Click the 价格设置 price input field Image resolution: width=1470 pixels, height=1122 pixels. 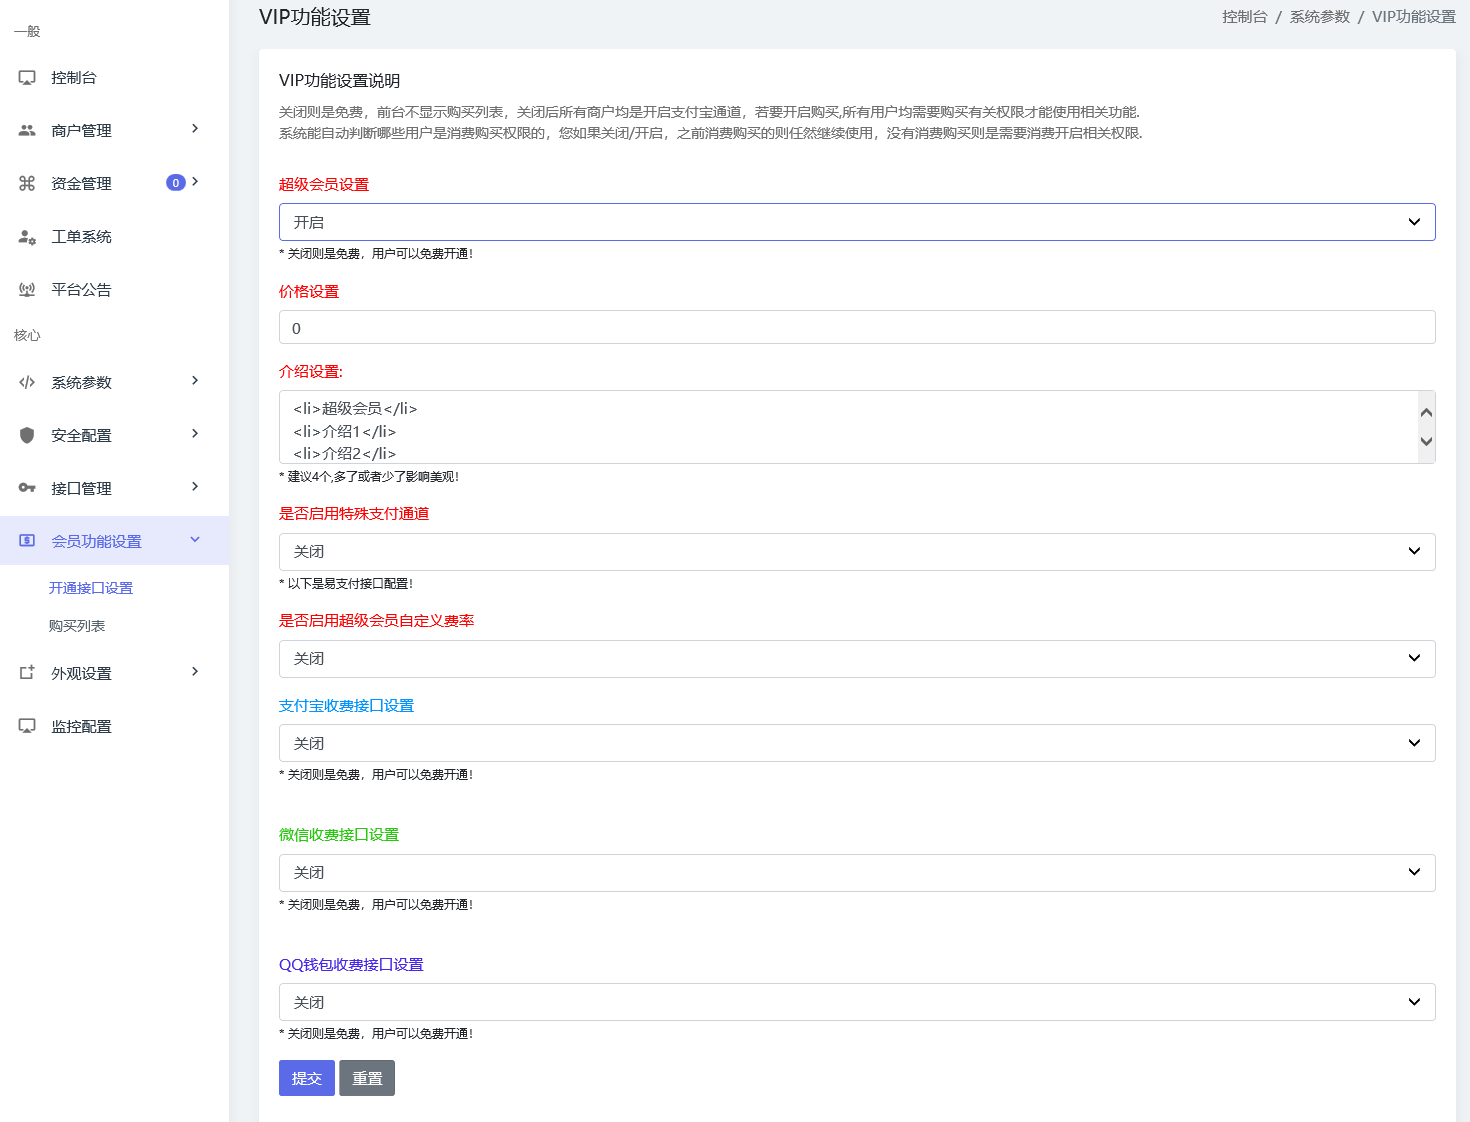856,327
